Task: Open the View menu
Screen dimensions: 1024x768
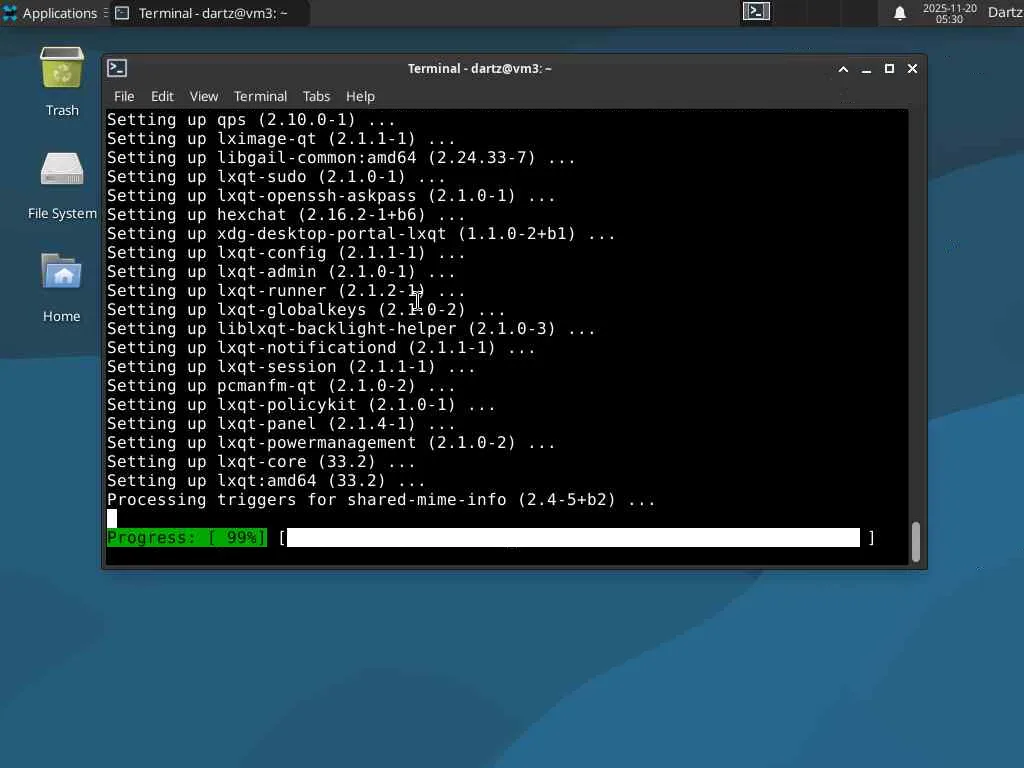Action: pos(204,96)
